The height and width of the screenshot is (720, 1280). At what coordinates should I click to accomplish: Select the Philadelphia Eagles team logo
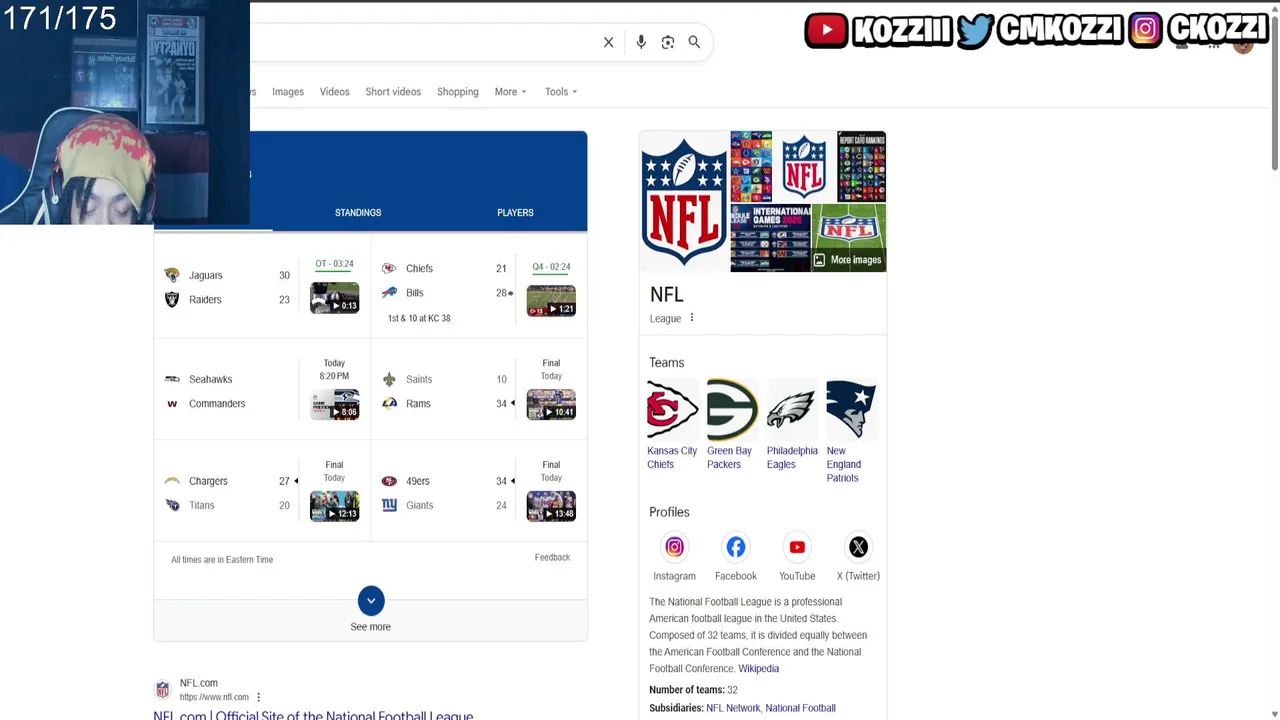(792, 409)
